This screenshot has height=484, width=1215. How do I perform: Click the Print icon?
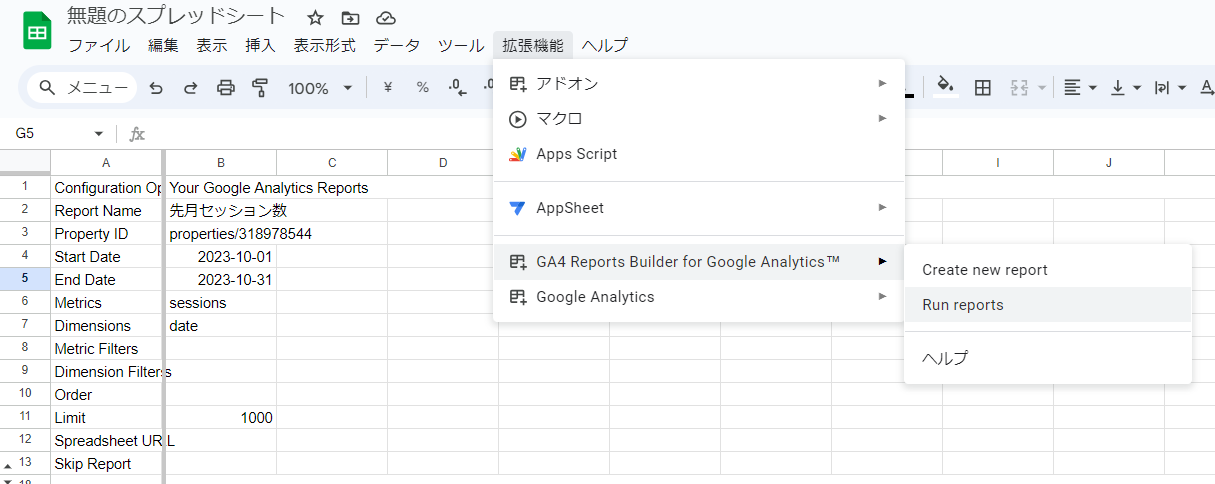click(226, 88)
